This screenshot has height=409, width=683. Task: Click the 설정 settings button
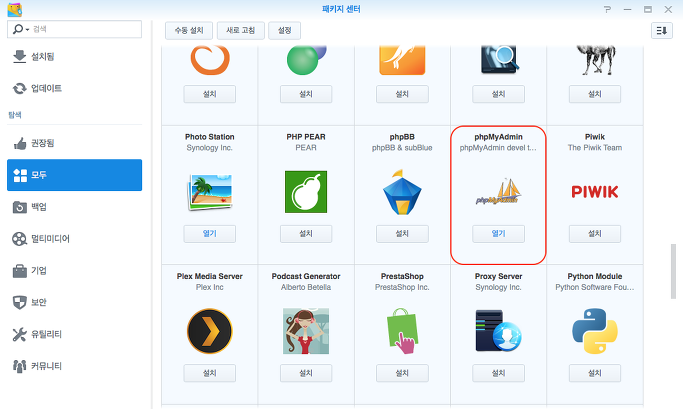pos(284,30)
